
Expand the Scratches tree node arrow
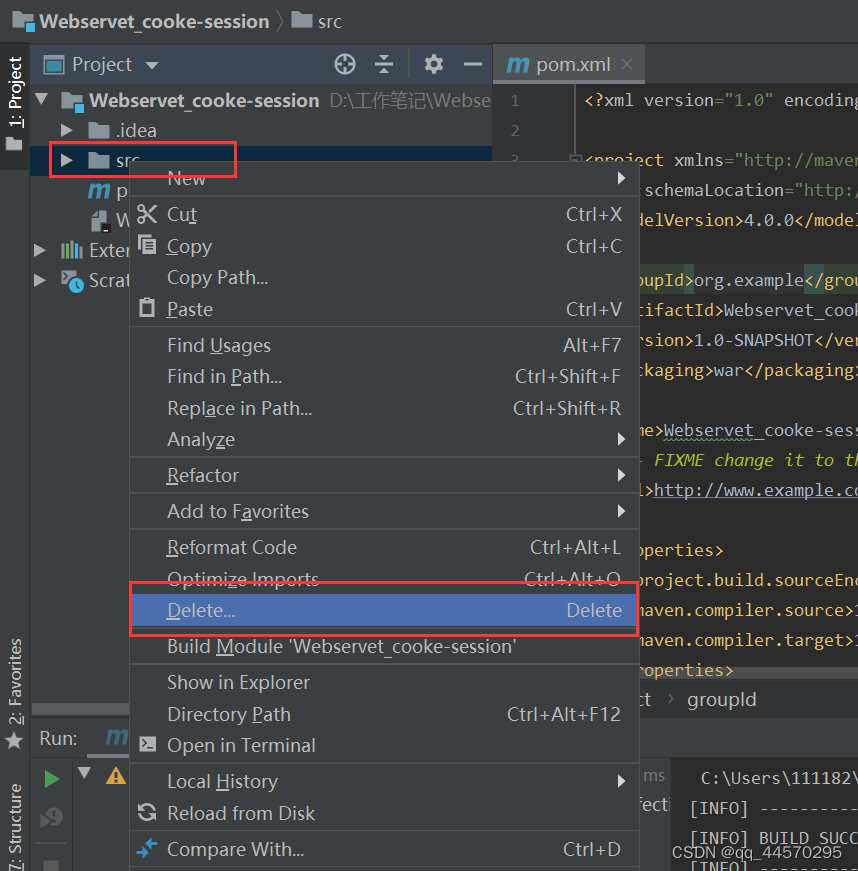(39, 280)
